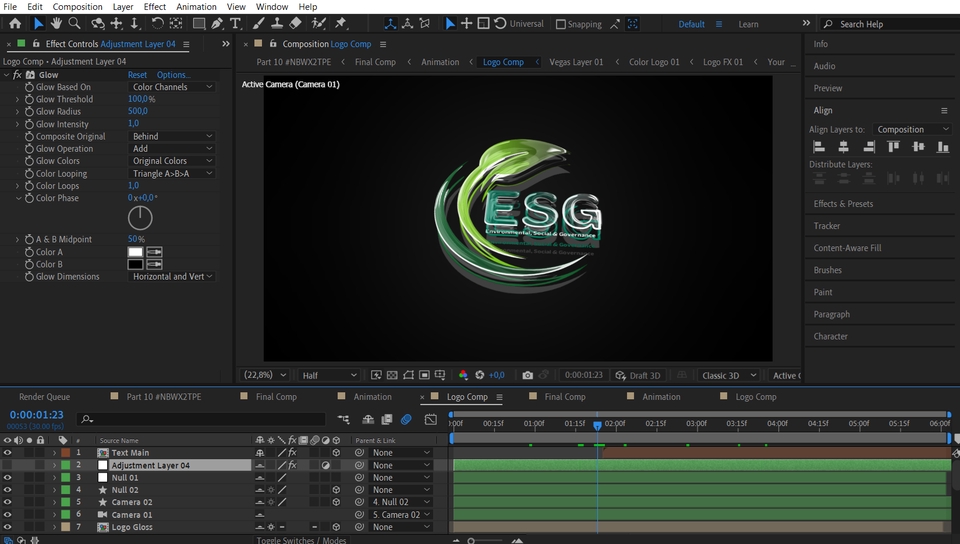Hide the Text Main layer
This screenshot has height=544, width=960.
tap(7, 453)
